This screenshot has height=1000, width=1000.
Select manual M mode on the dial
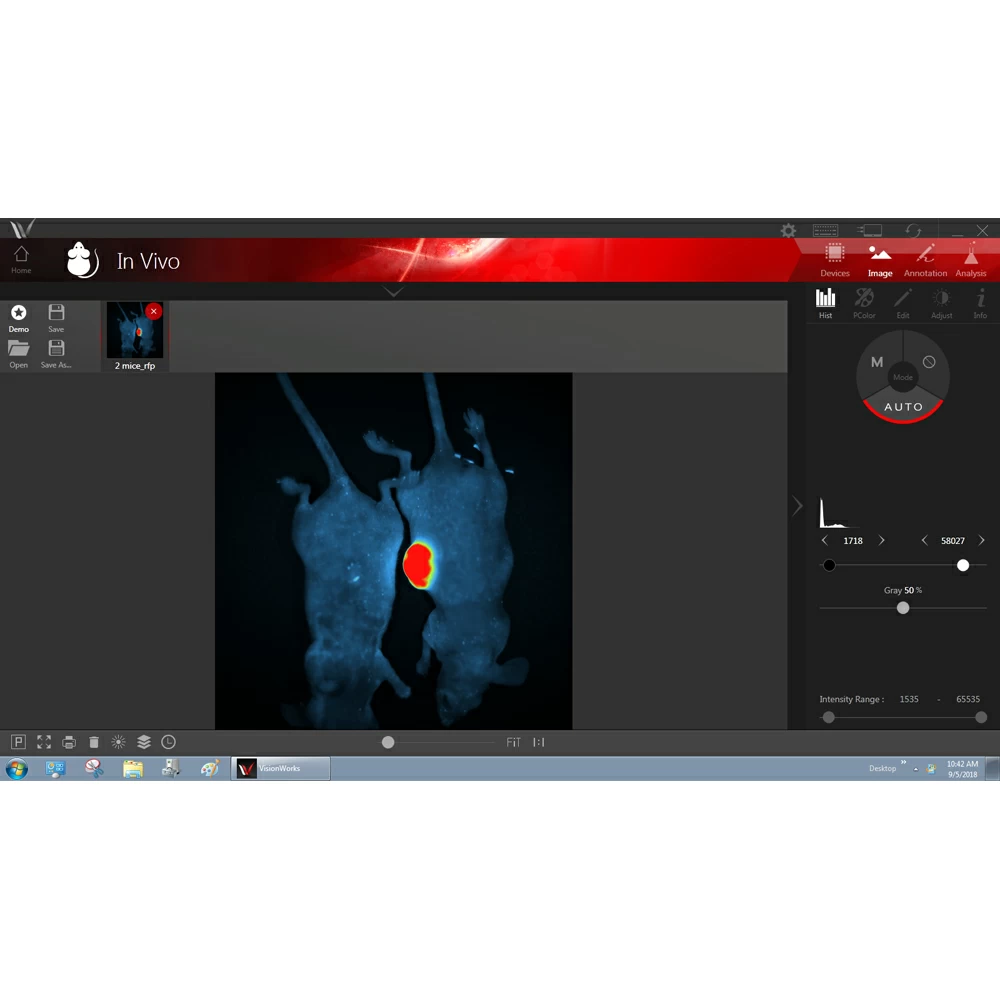point(878,362)
